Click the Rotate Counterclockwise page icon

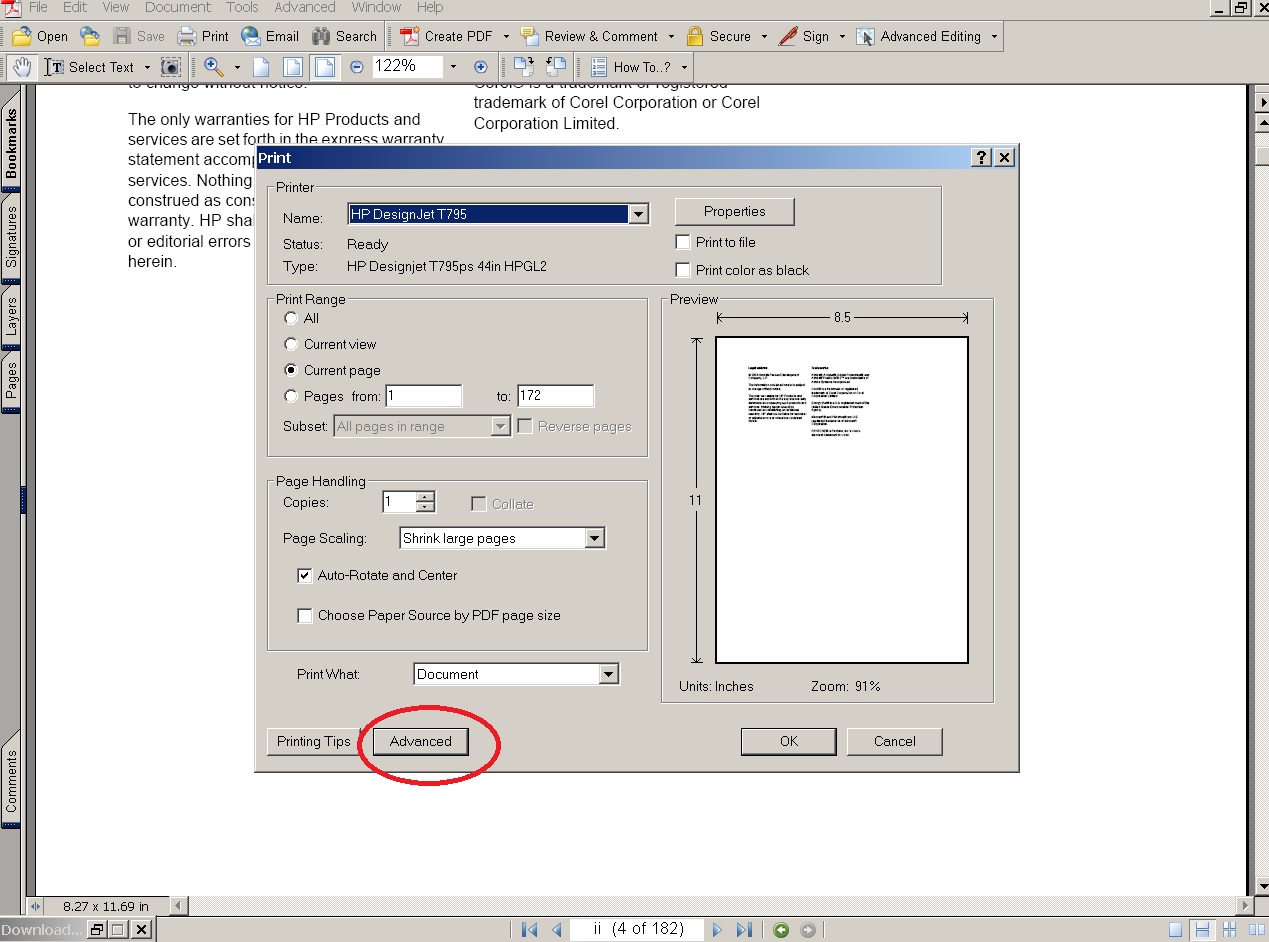(555, 67)
